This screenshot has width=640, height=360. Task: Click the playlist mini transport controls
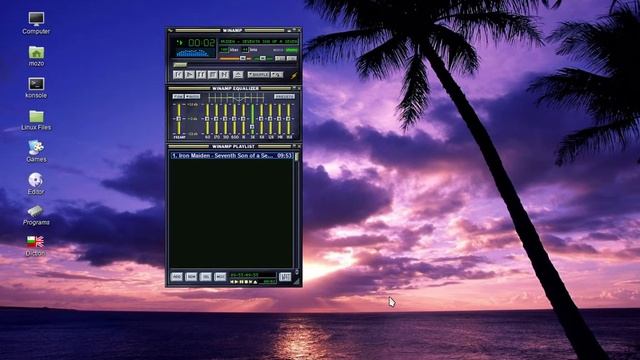click(x=244, y=282)
